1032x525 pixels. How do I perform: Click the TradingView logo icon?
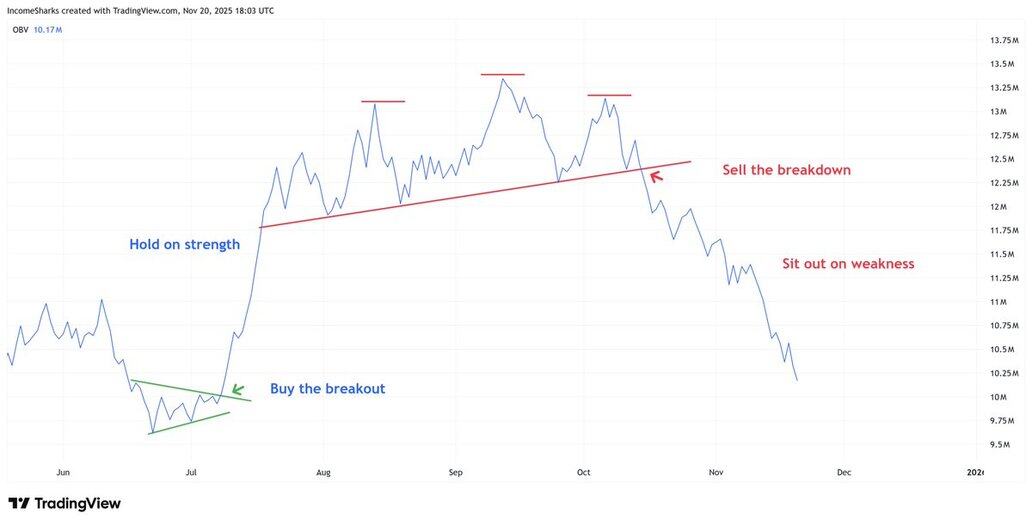19,503
